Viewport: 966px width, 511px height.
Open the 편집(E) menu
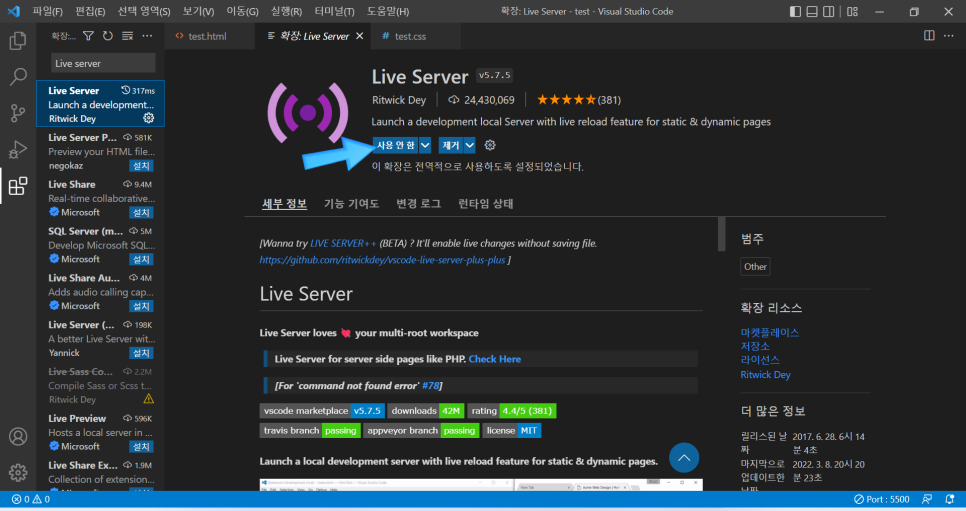90,11
